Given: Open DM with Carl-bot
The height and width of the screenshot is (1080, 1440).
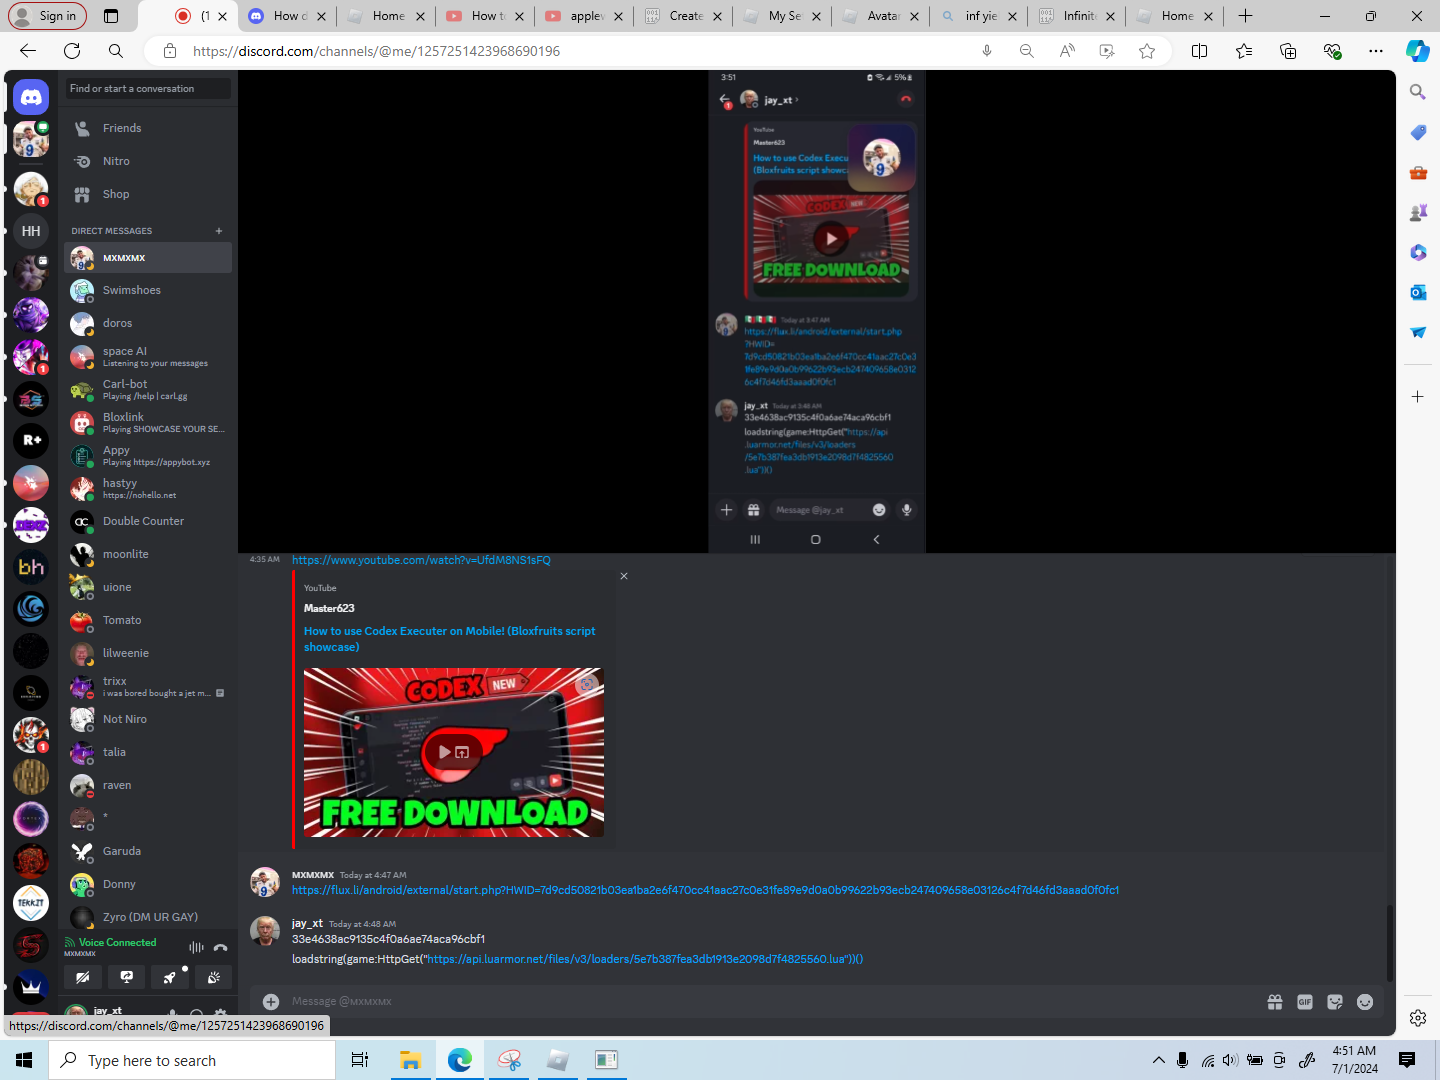Looking at the screenshot, I should pyautogui.click(x=148, y=389).
